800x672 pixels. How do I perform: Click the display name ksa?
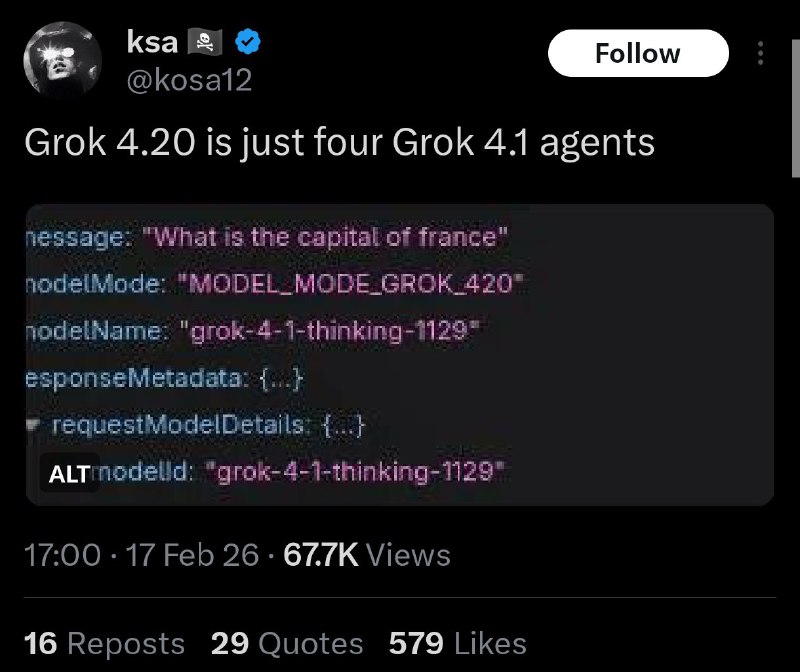pyautogui.click(x=152, y=42)
